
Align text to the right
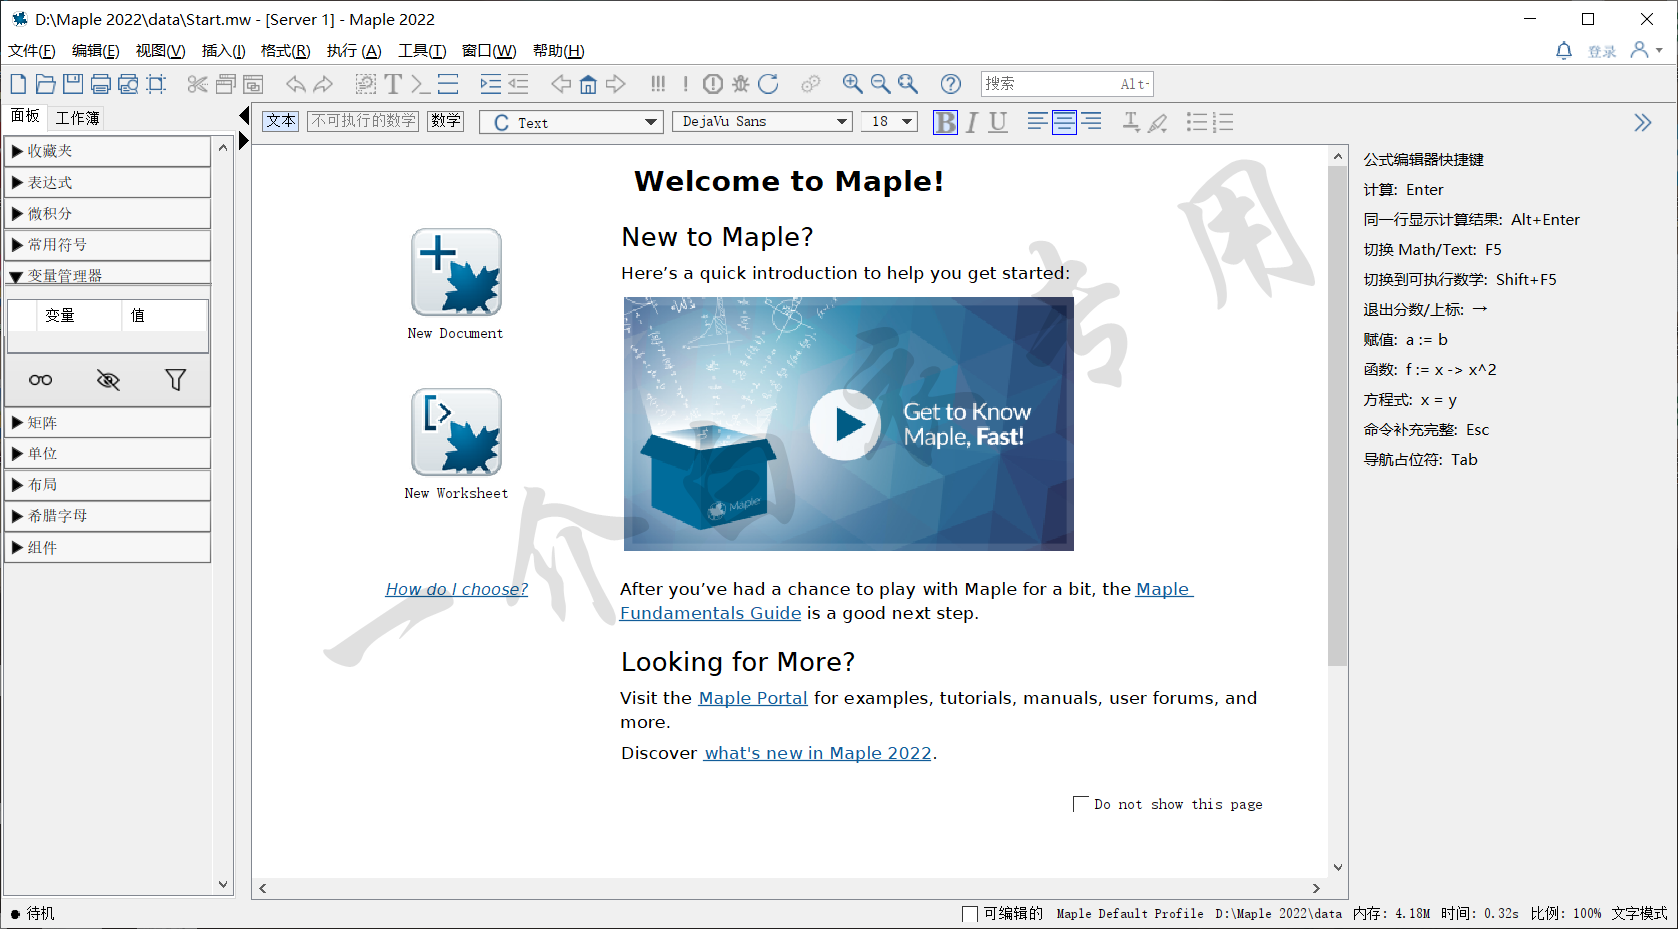click(1091, 122)
